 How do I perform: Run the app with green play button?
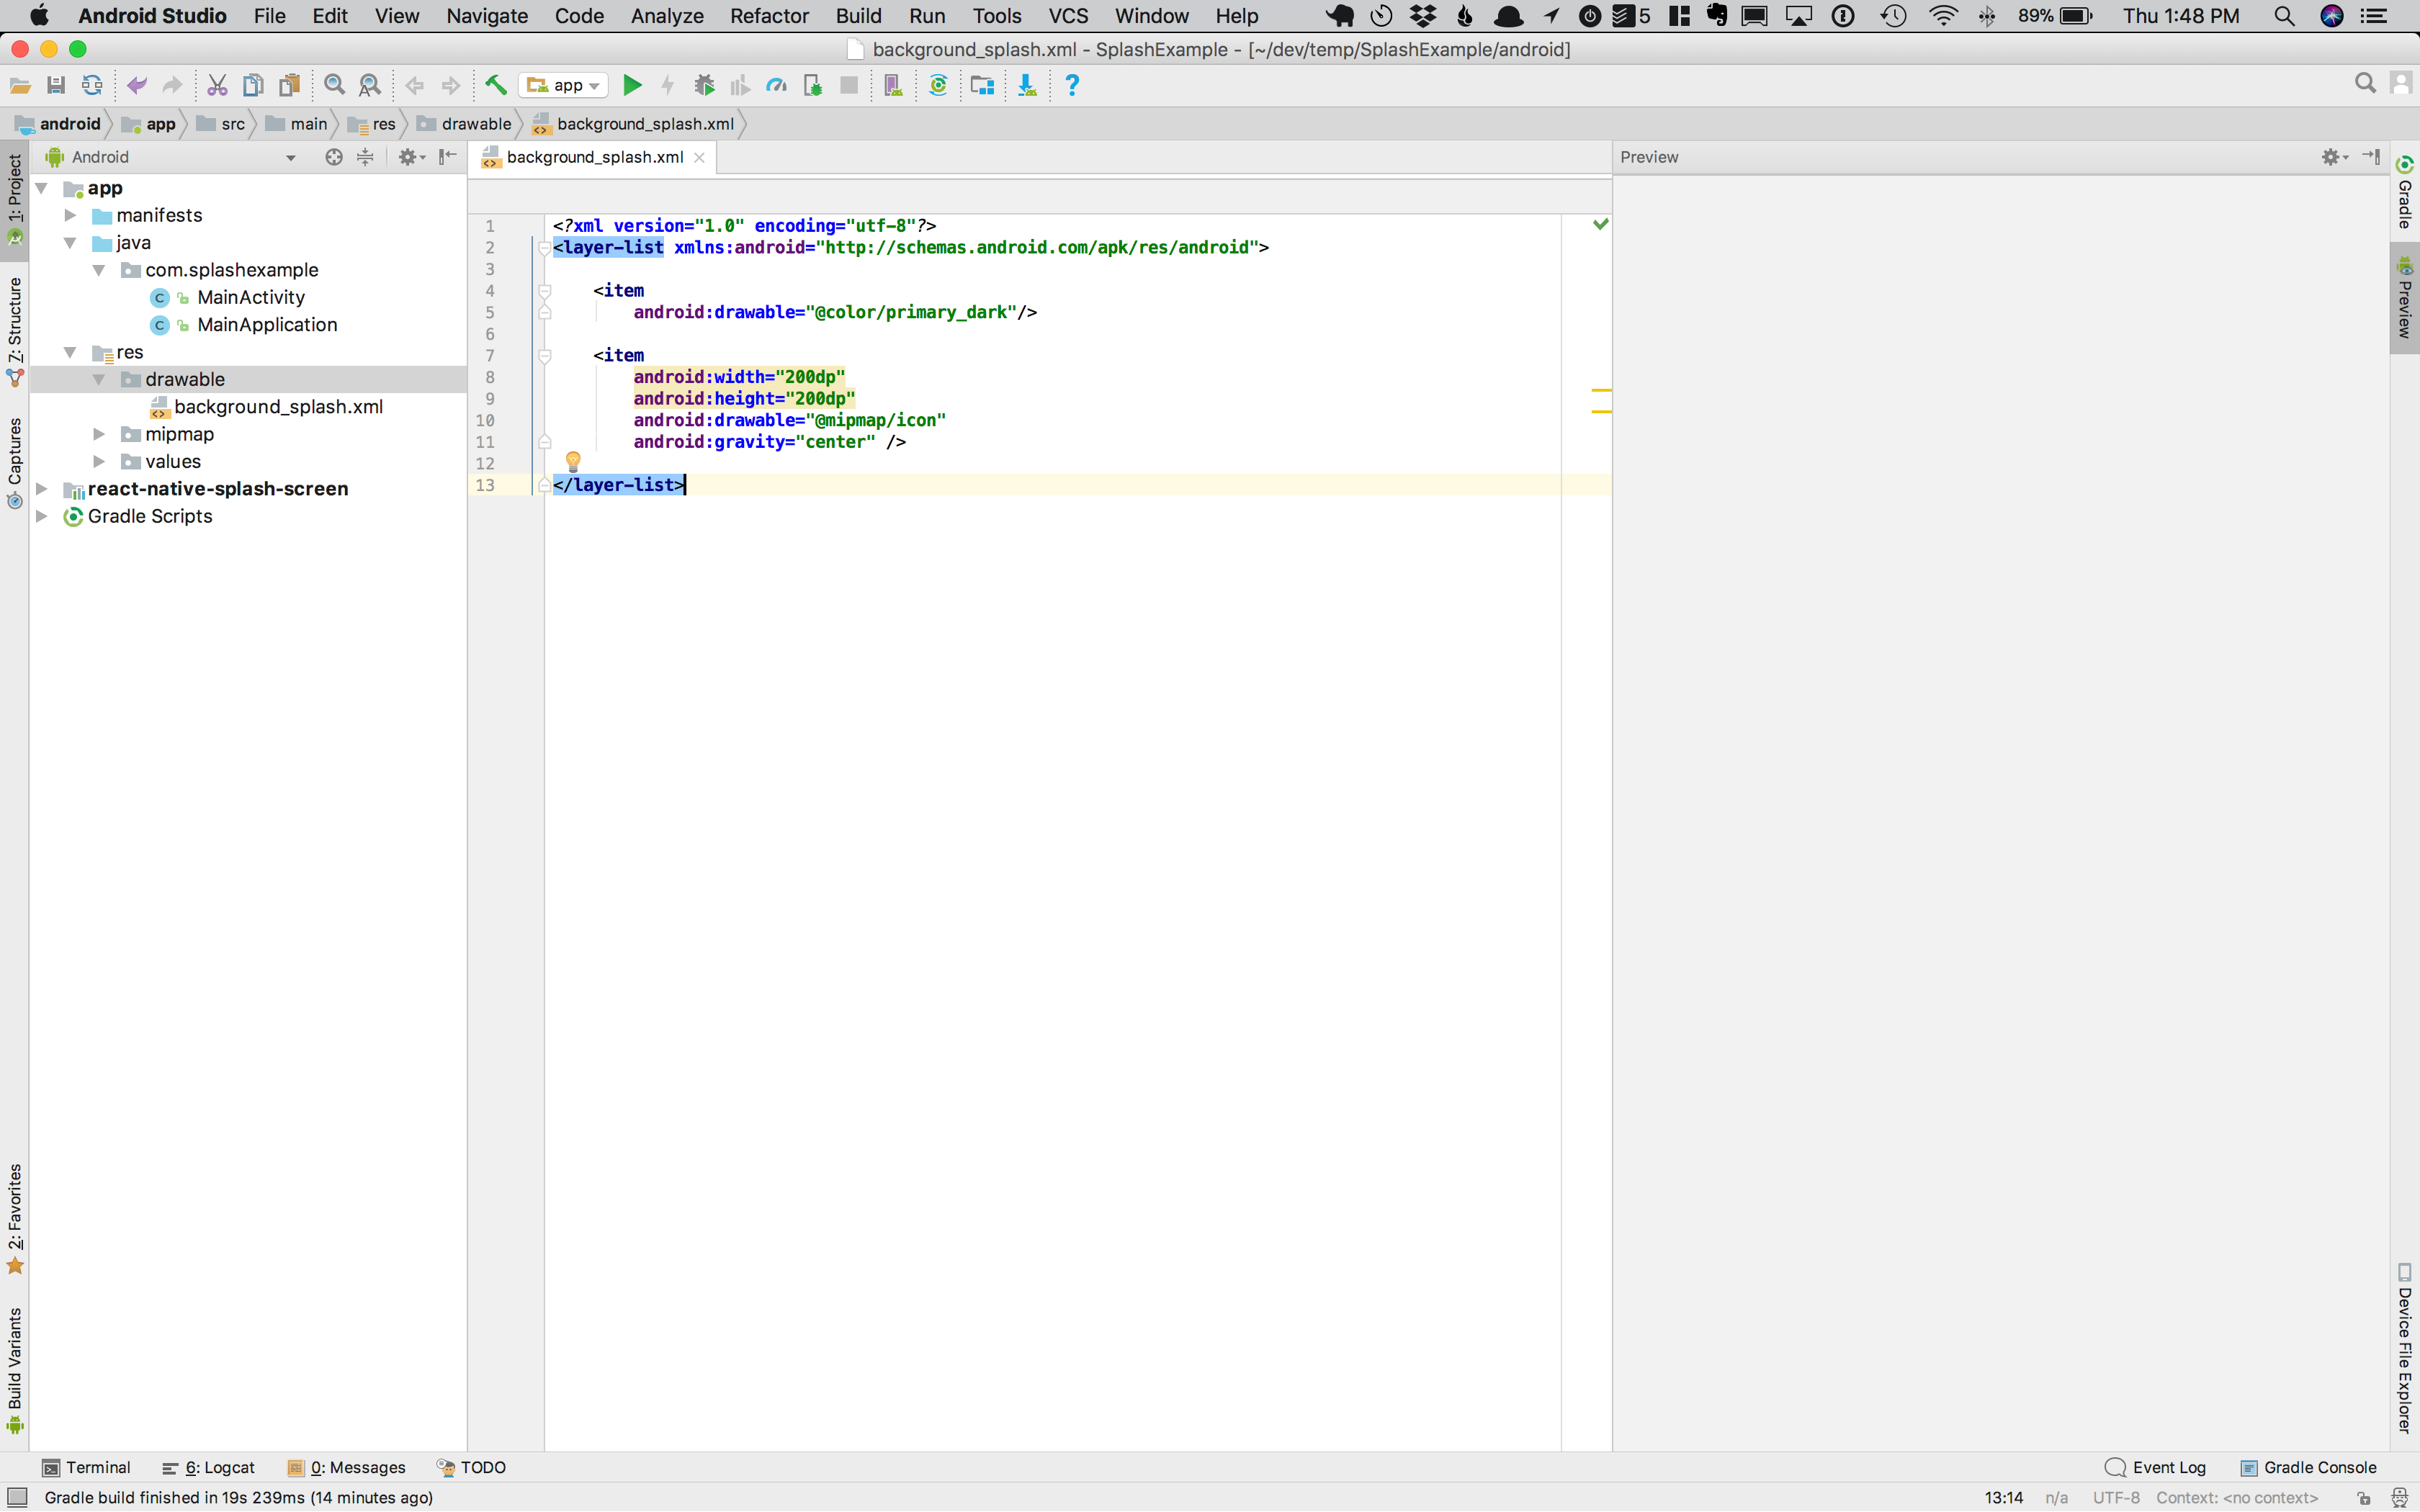pyautogui.click(x=632, y=86)
